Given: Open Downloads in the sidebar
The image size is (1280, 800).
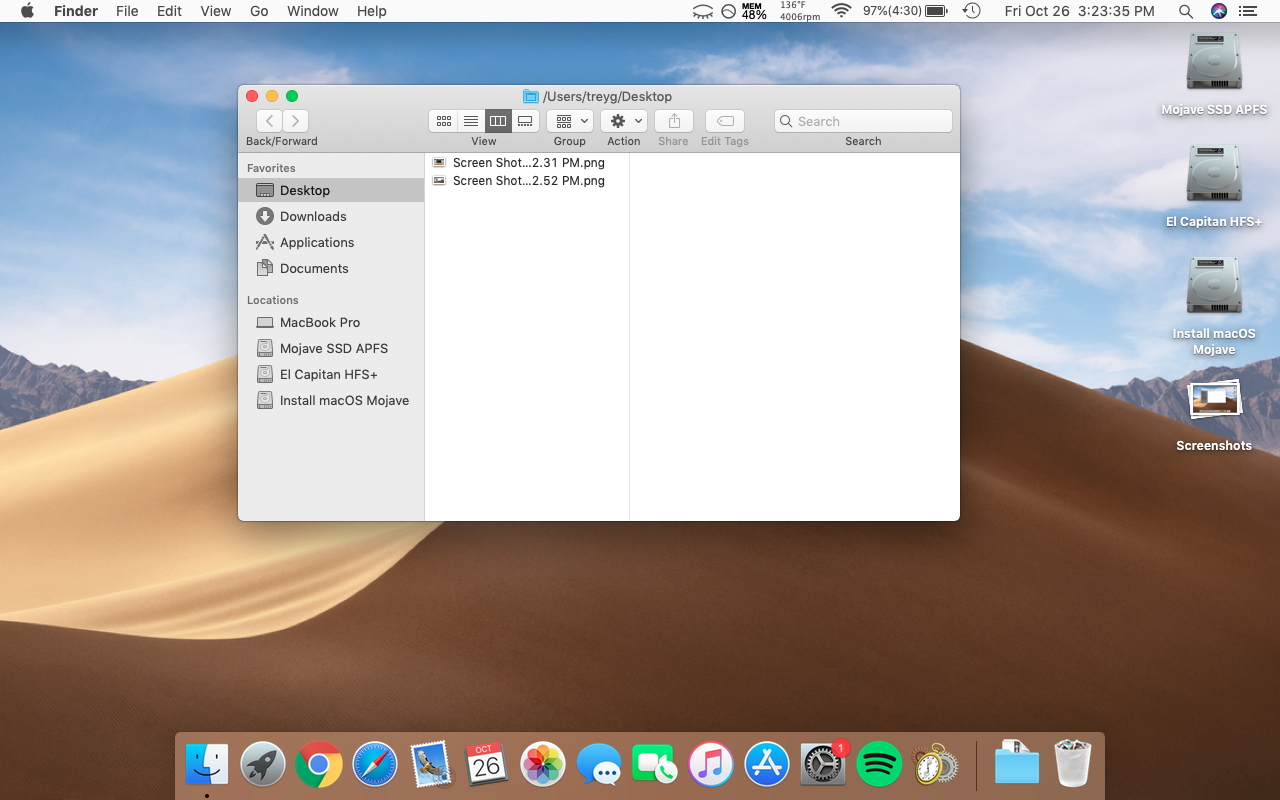Looking at the screenshot, I should pos(312,216).
